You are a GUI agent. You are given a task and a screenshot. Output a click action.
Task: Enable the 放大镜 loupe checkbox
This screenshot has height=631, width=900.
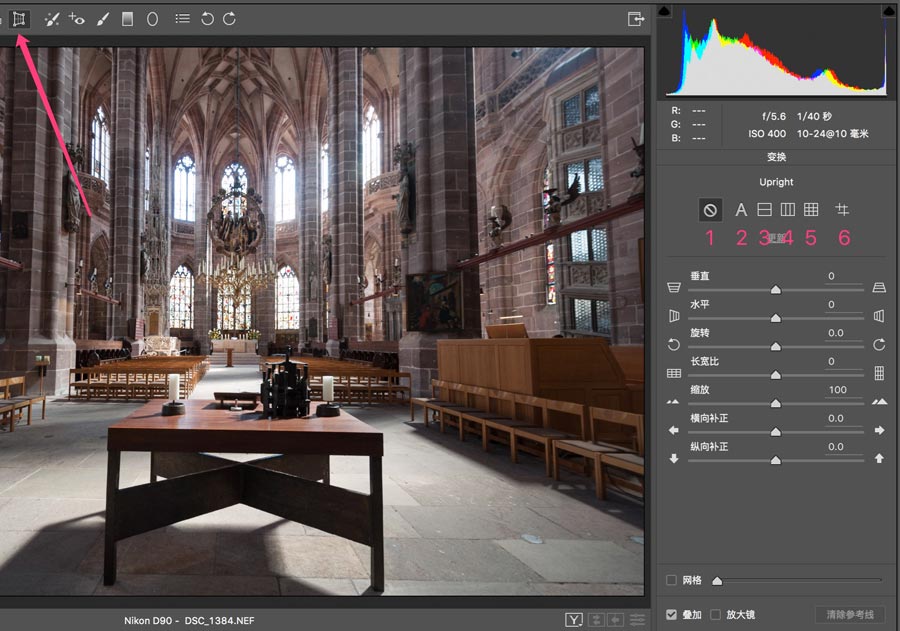[x=715, y=614]
